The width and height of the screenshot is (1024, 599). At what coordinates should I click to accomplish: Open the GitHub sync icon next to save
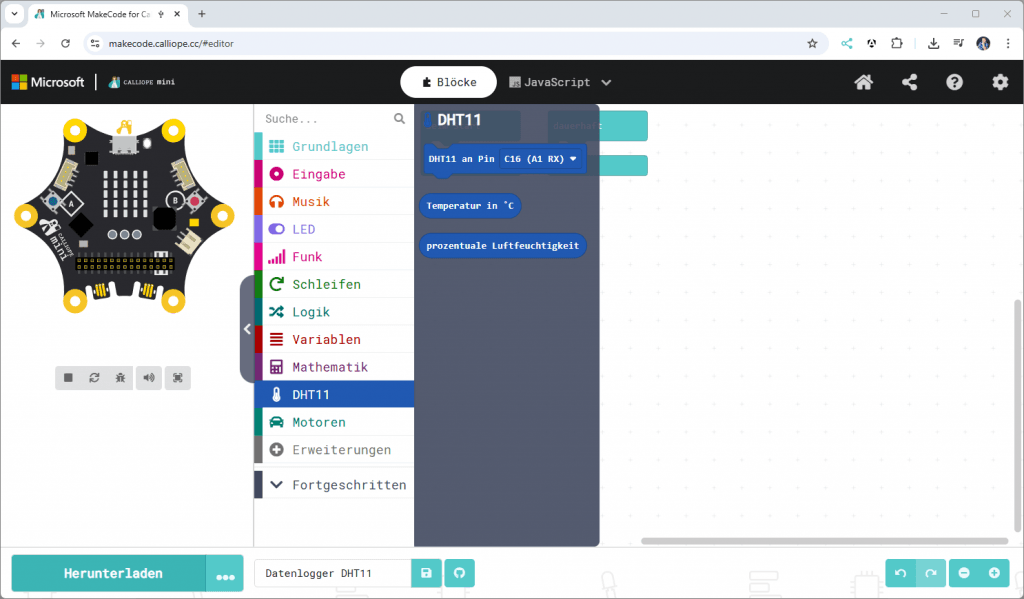pyautogui.click(x=459, y=573)
